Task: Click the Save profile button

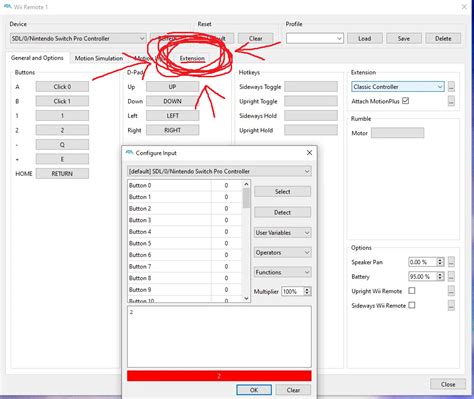Action: [x=404, y=39]
